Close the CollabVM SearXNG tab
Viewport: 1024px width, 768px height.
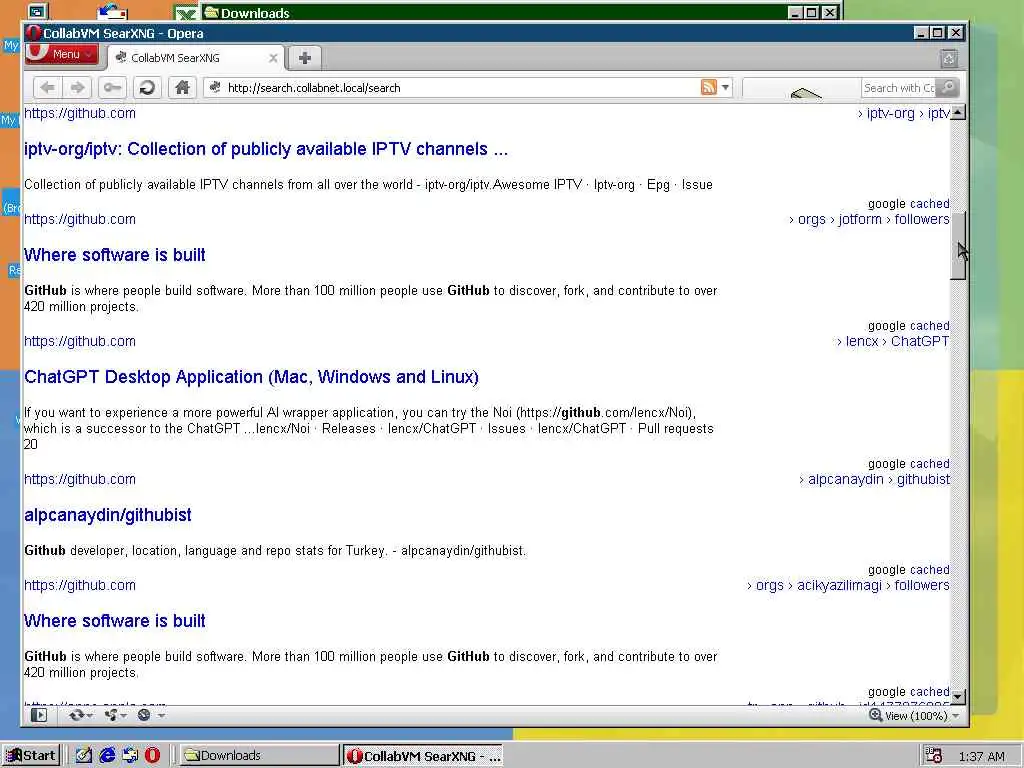pos(273,58)
